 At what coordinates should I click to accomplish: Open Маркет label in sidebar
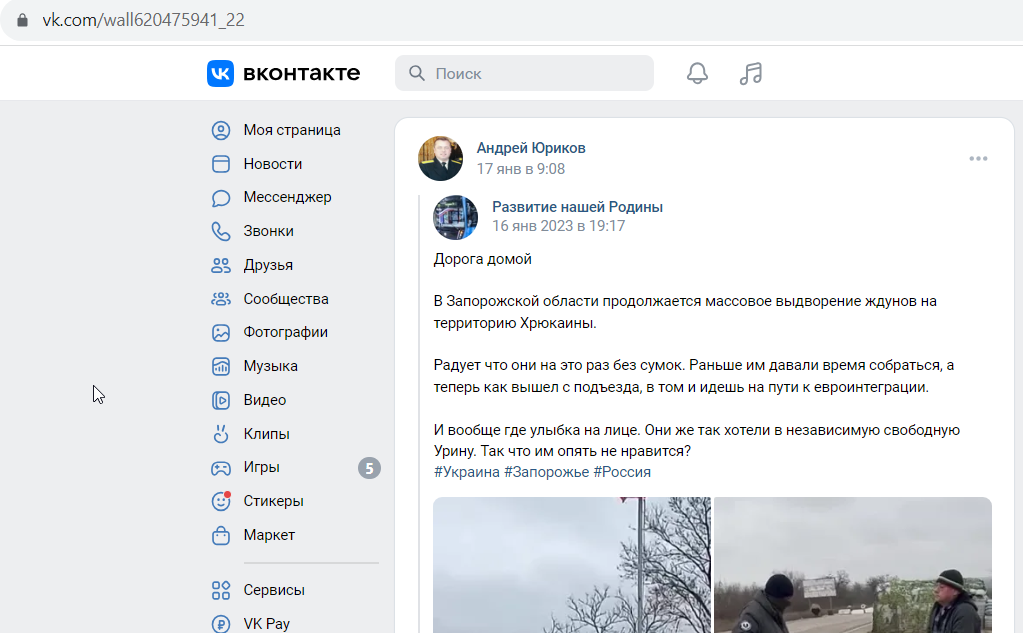pos(269,535)
